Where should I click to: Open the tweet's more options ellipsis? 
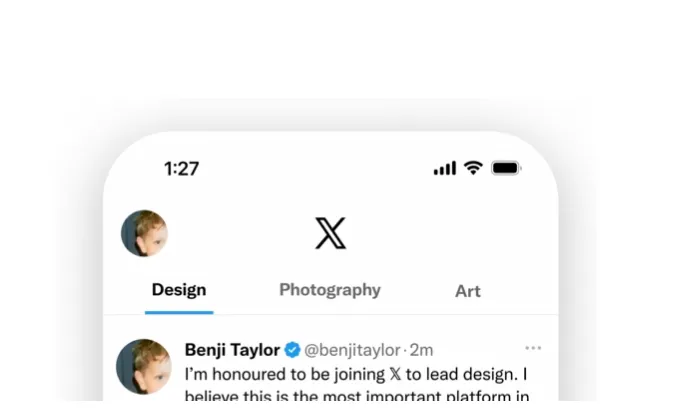click(533, 348)
